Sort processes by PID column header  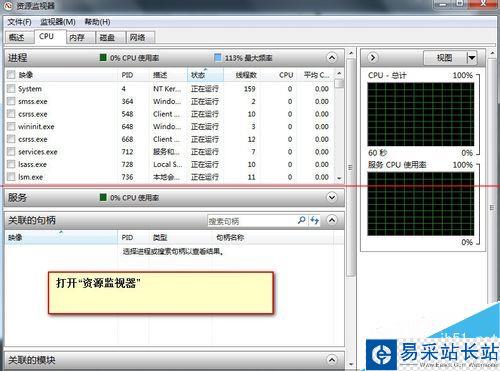click(x=133, y=75)
